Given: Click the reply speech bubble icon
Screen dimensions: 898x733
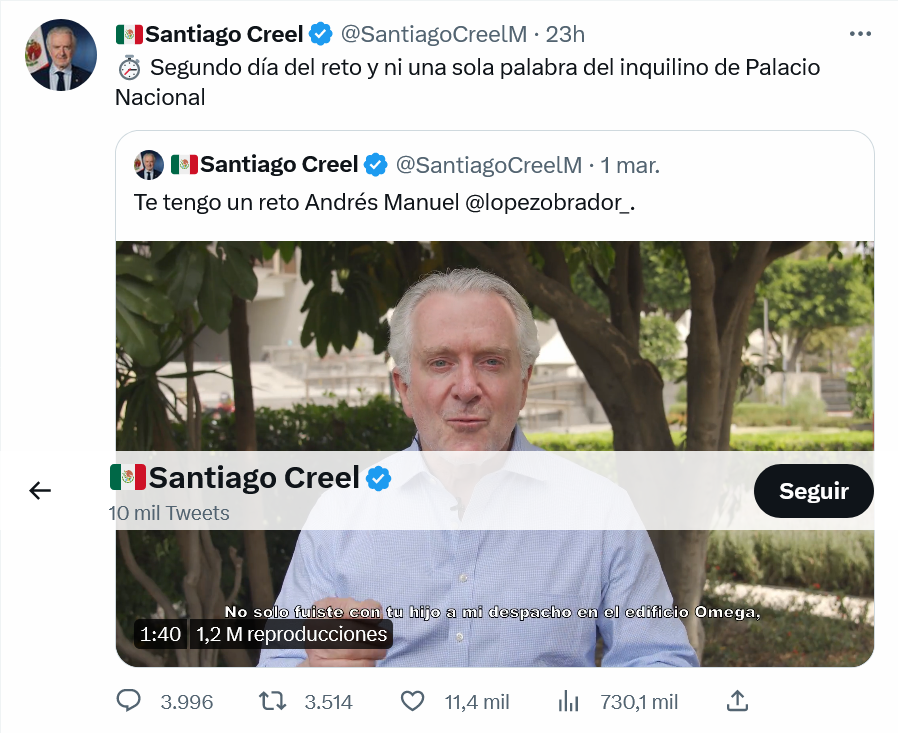Looking at the screenshot, I should click(x=128, y=701).
